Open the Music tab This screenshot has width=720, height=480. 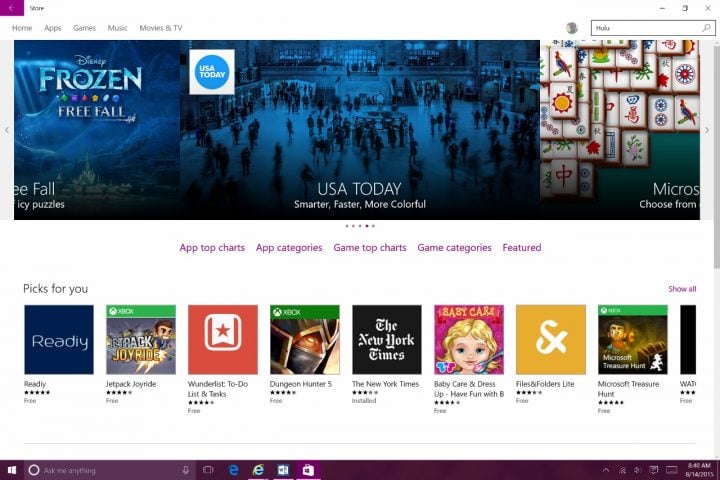[118, 28]
